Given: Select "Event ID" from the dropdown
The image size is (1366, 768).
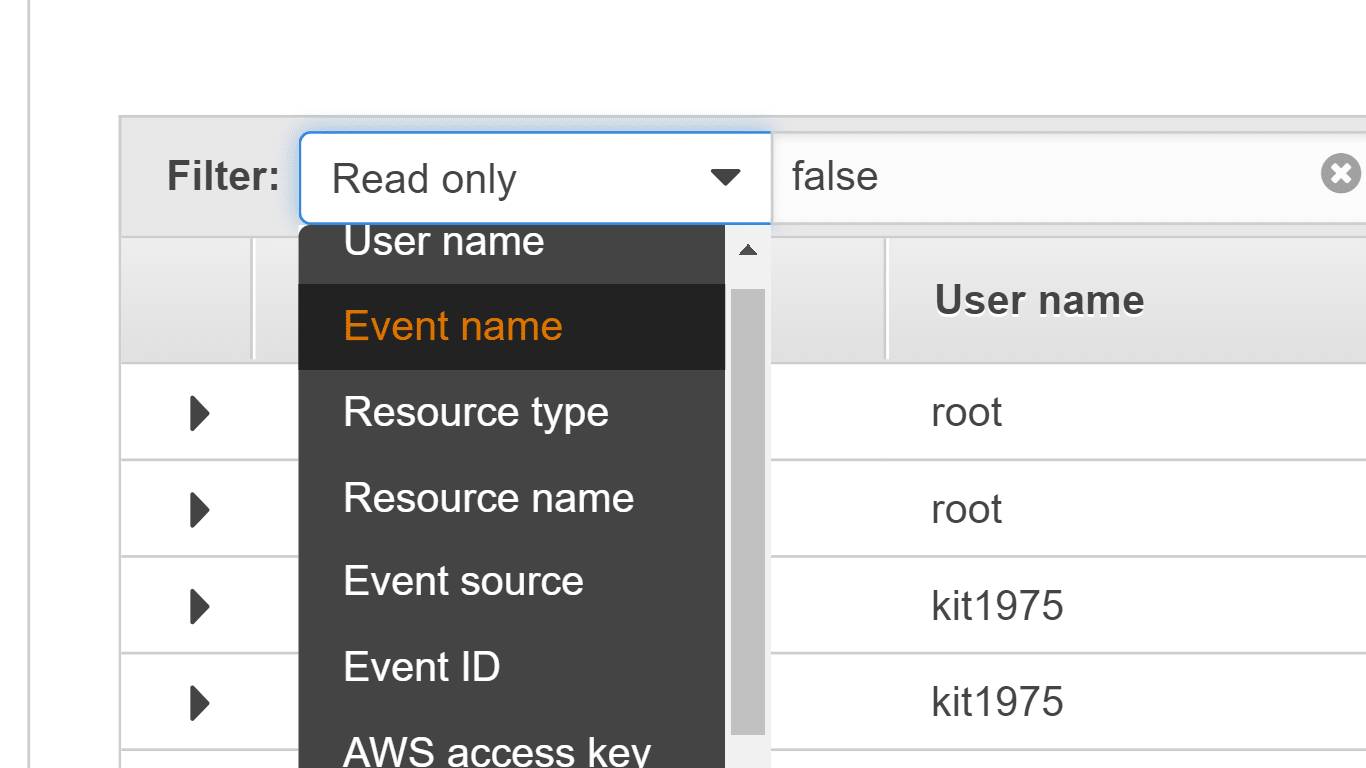Looking at the screenshot, I should [421, 666].
